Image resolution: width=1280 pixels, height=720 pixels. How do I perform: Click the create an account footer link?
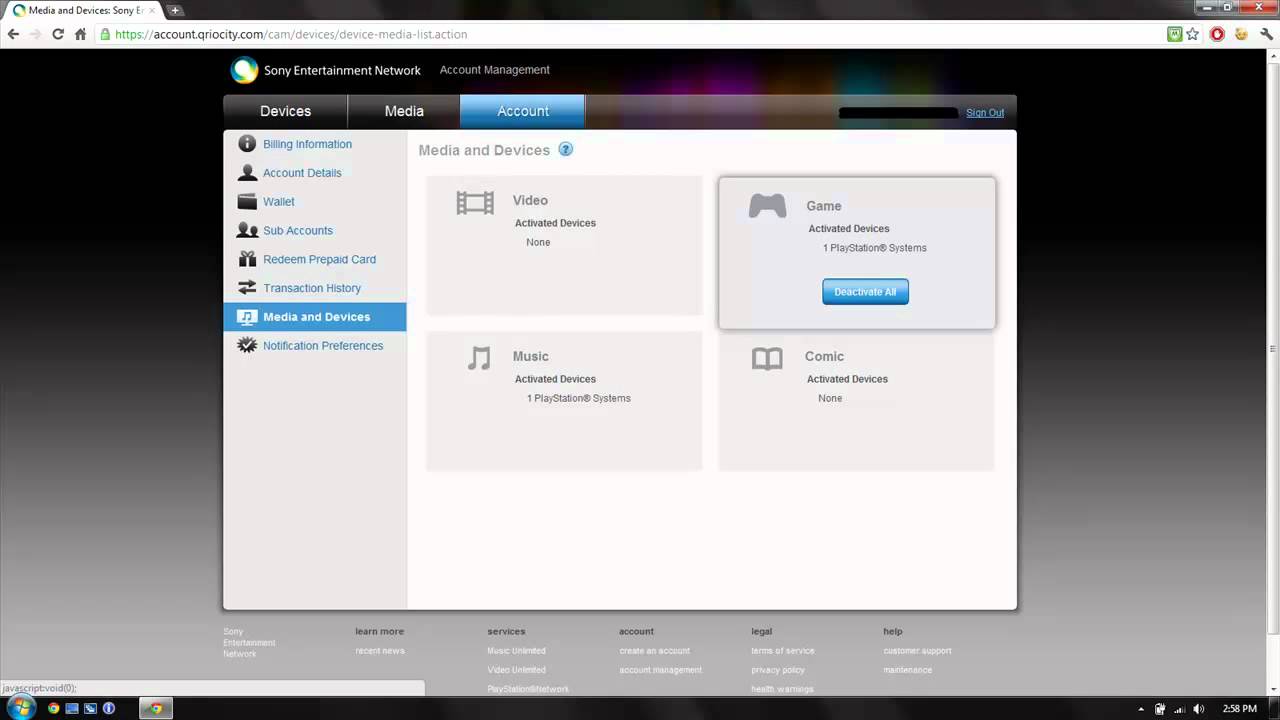tap(654, 651)
